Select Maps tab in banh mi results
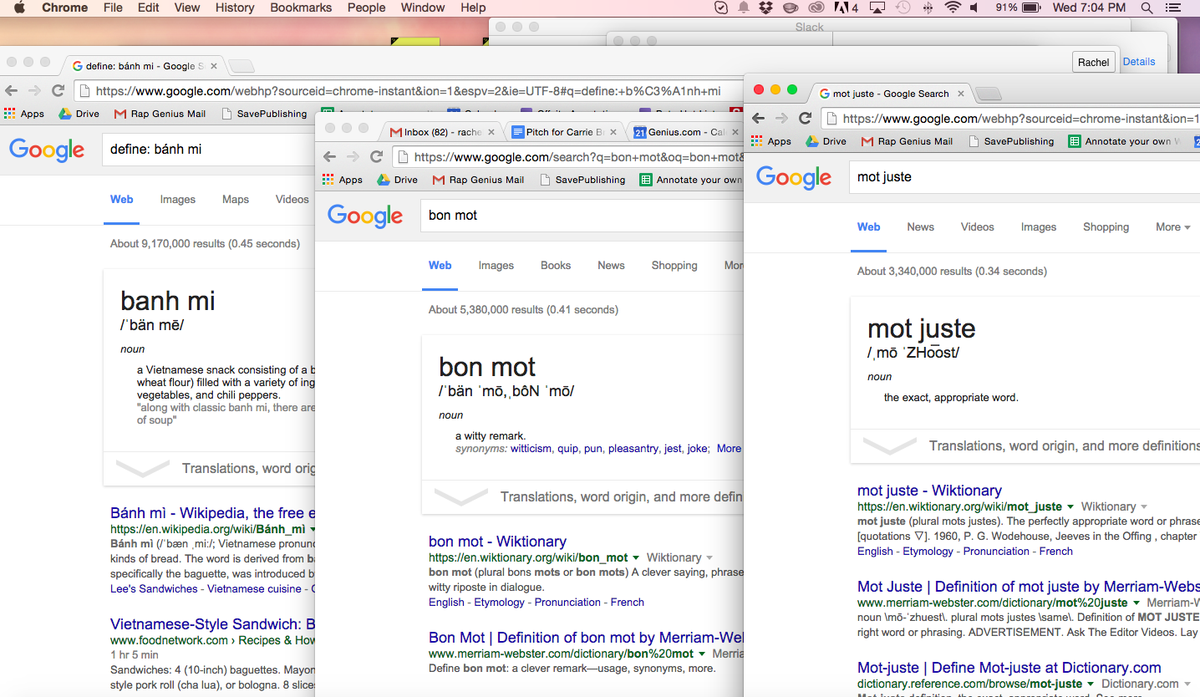Screen dimensions: 1200x697 [236, 200]
